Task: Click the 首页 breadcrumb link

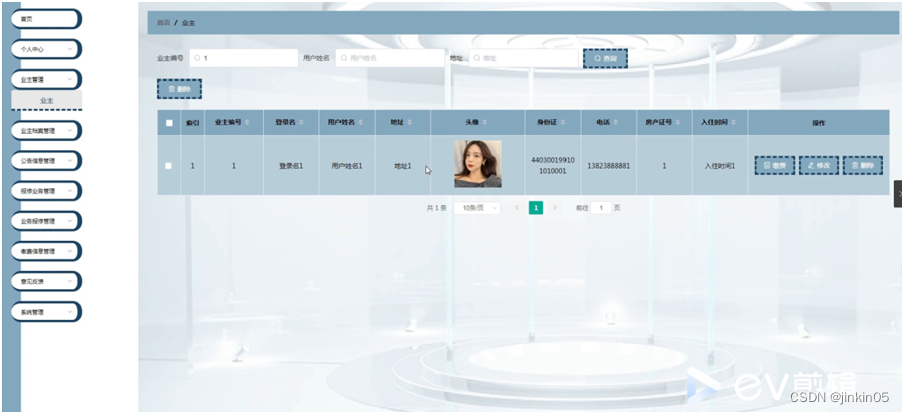Action: coord(162,21)
